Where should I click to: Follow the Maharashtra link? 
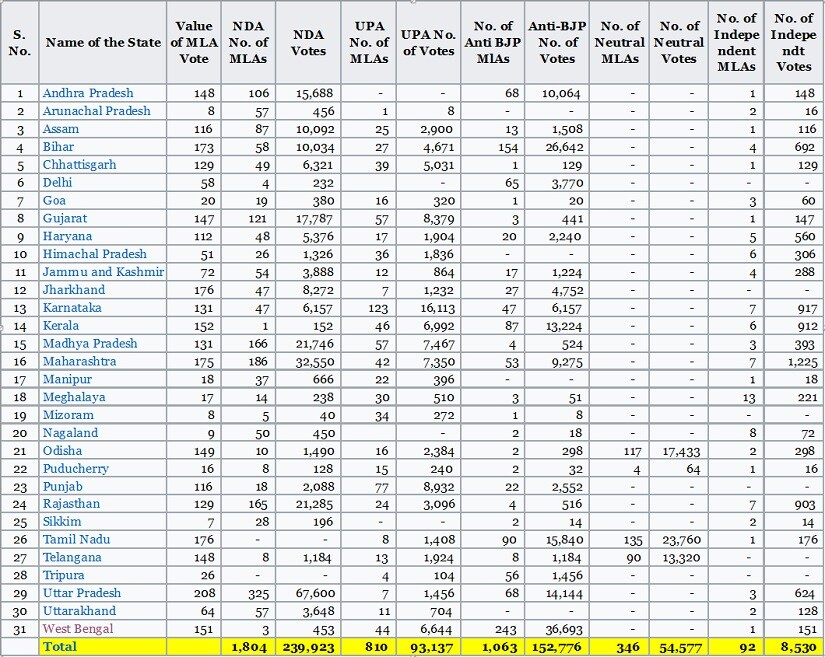click(x=79, y=361)
